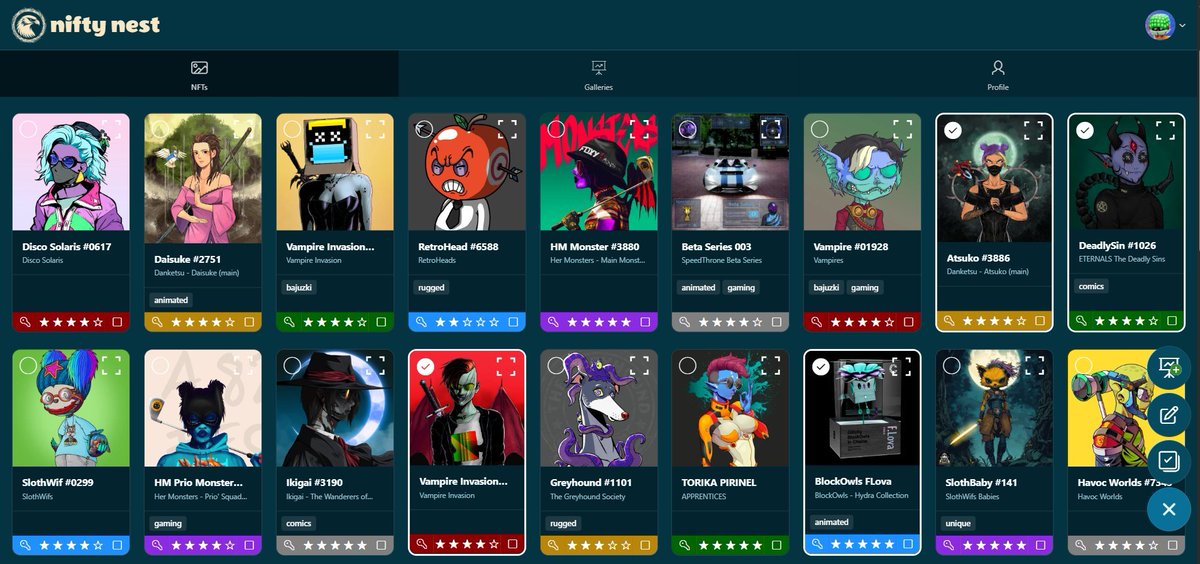Open fullscreen view of Disco Solaris #0617
Viewport: 1200px width, 564px height.
point(111,129)
